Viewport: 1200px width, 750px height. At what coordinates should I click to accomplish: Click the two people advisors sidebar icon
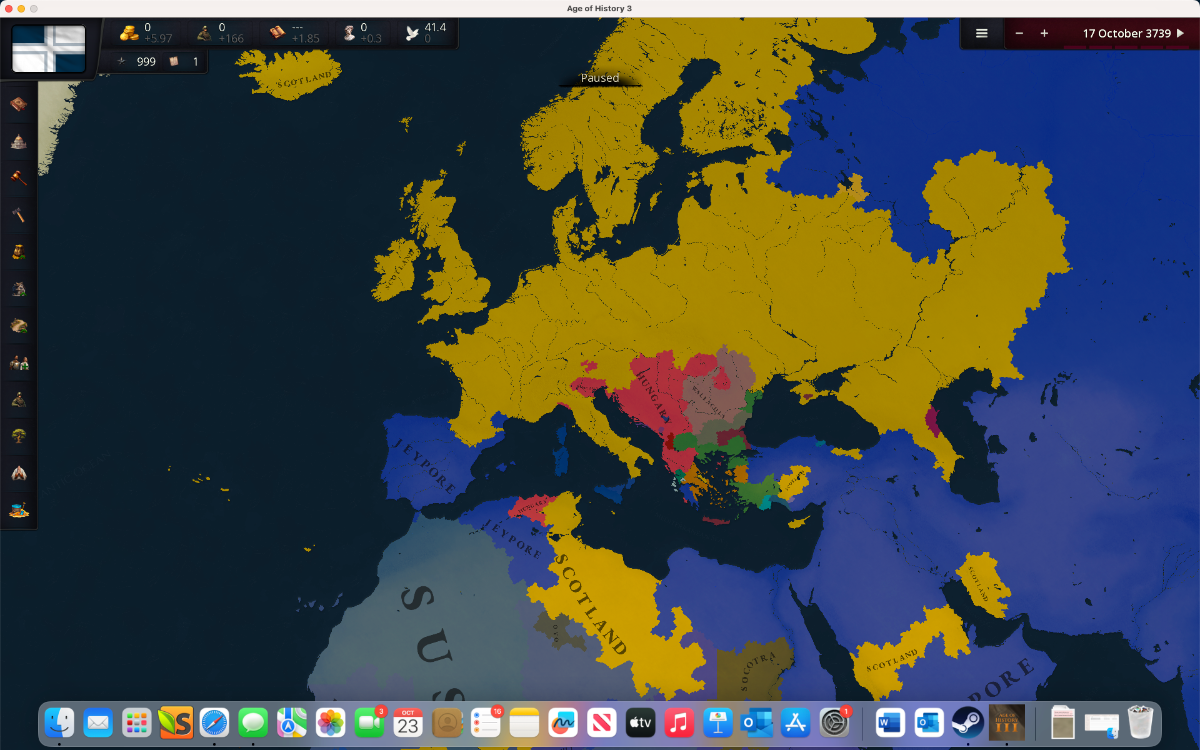click(18, 363)
